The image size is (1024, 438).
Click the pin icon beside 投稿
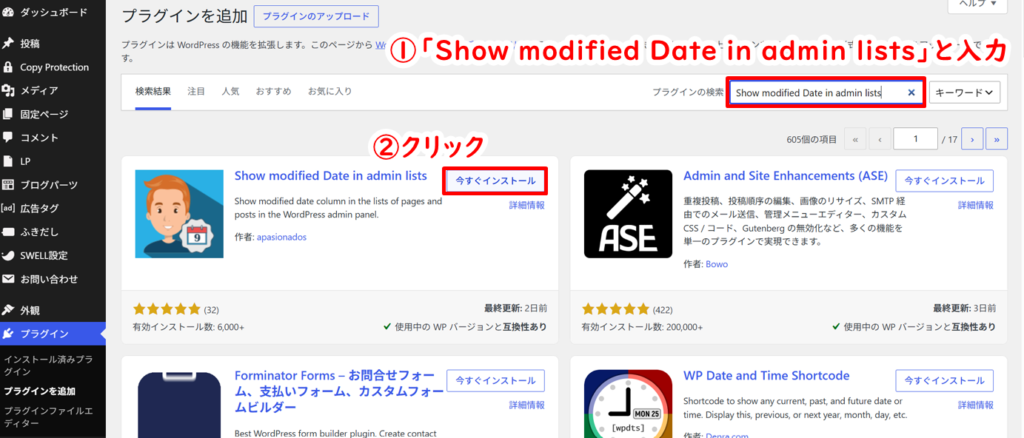point(8,44)
